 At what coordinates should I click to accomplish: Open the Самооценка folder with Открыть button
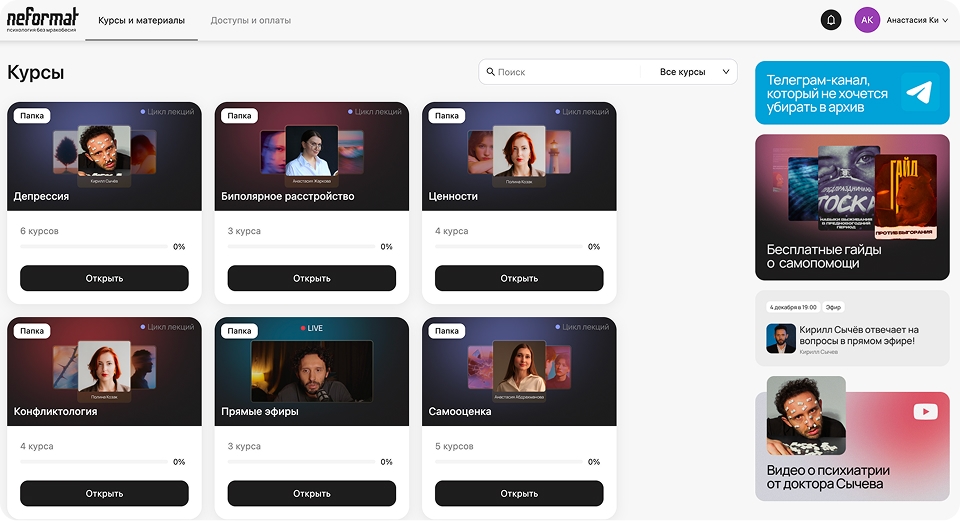pyautogui.click(x=519, y=493)
